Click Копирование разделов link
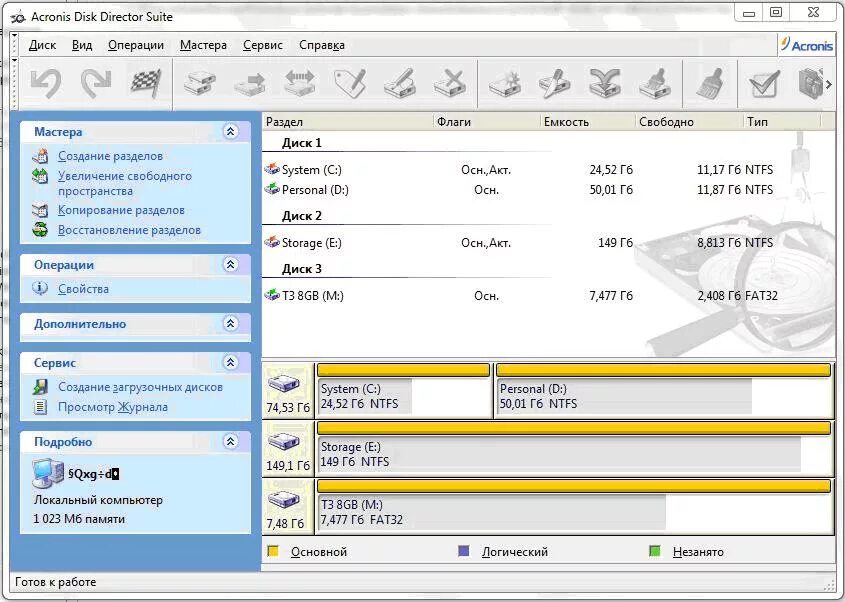Screen dimensions: 845x602 tap(121, 210)
